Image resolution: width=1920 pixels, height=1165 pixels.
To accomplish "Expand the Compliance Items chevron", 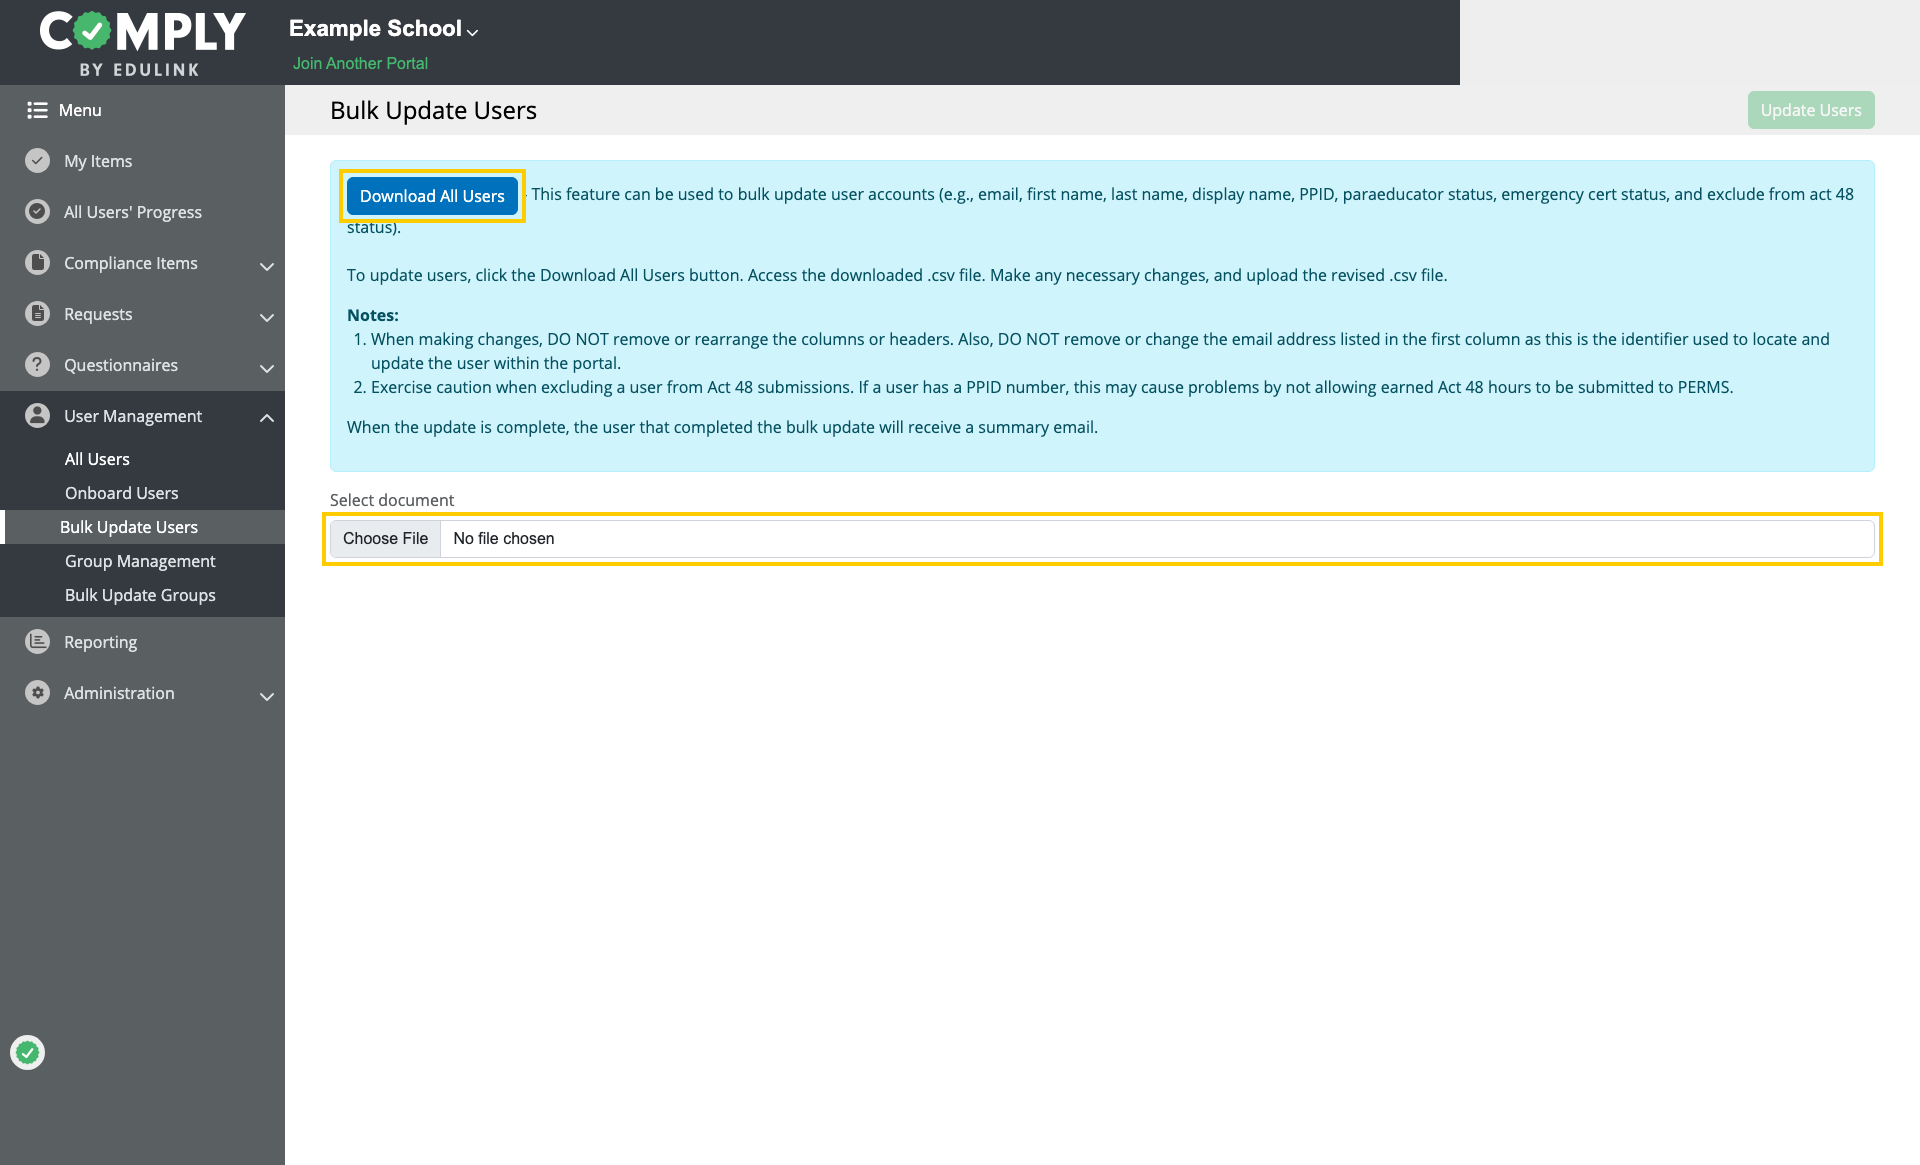I will tap(267, 266).
